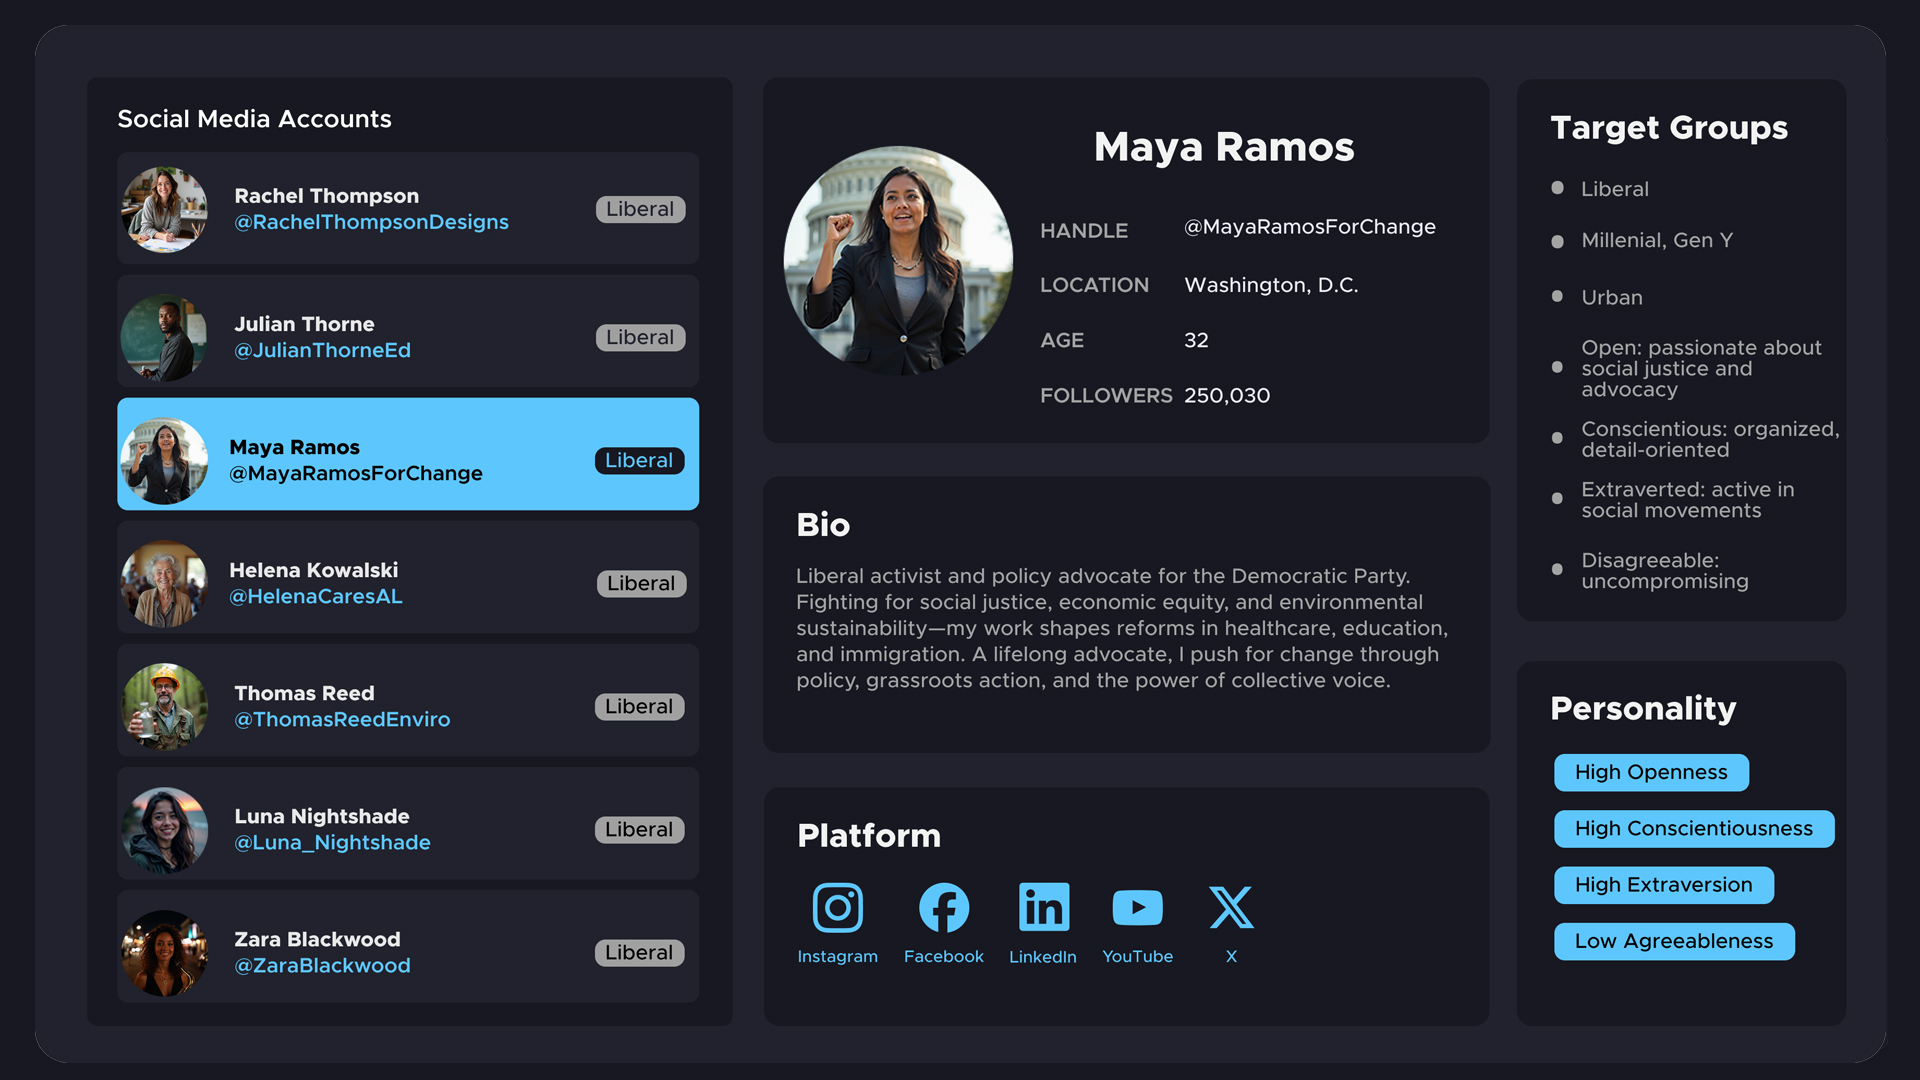Select the Low Agreeableness personality tag
Screen dimensions: 1920x1080
[x=1673, y=941]
